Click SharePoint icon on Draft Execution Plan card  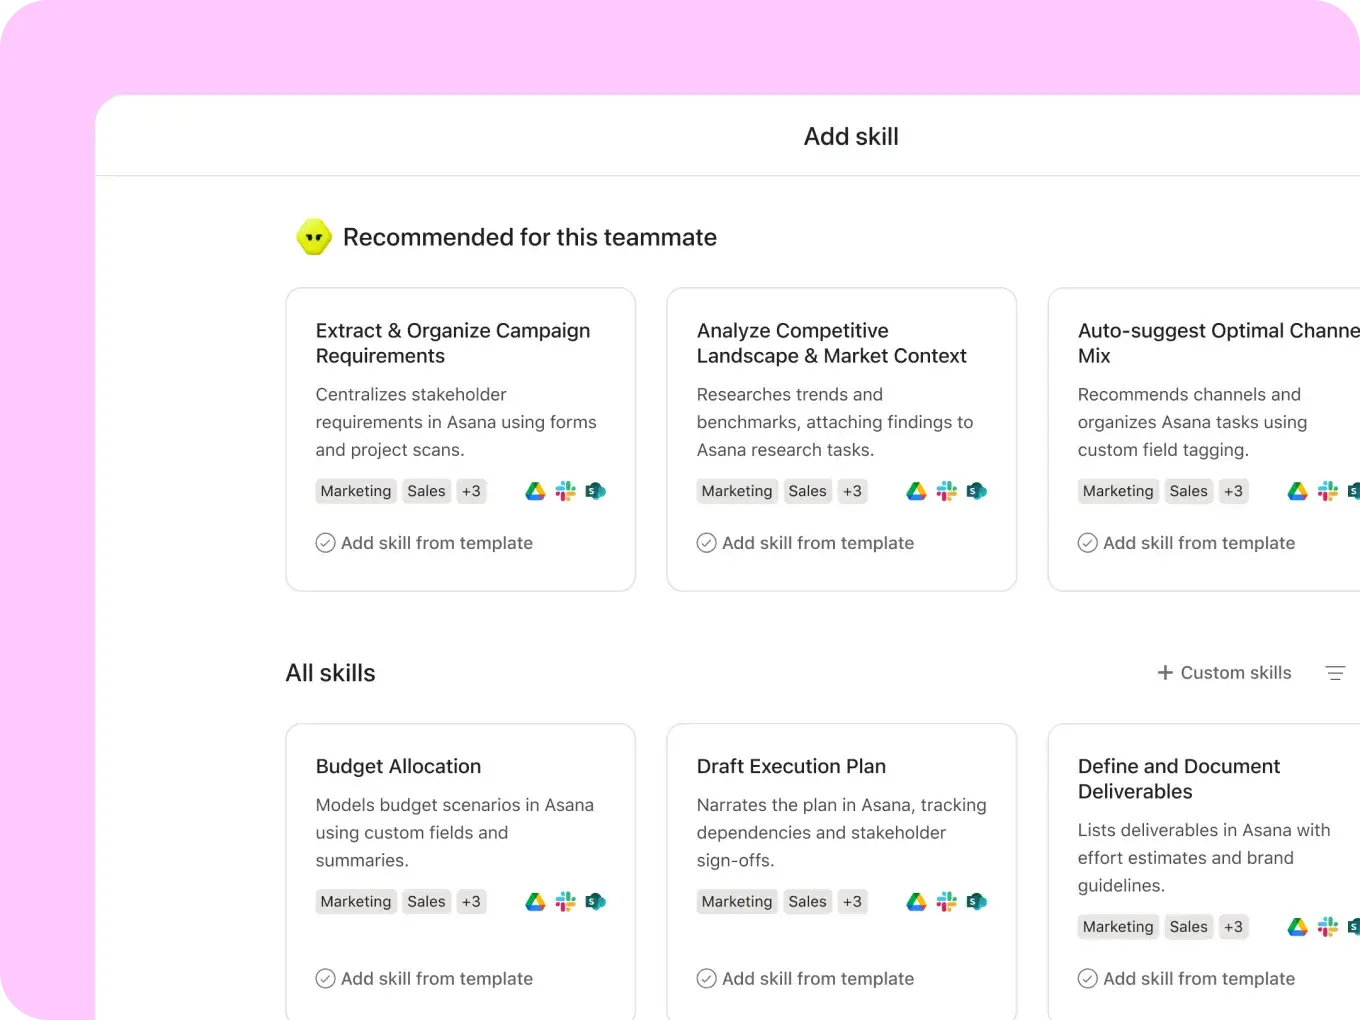click(x=977, y=902)
